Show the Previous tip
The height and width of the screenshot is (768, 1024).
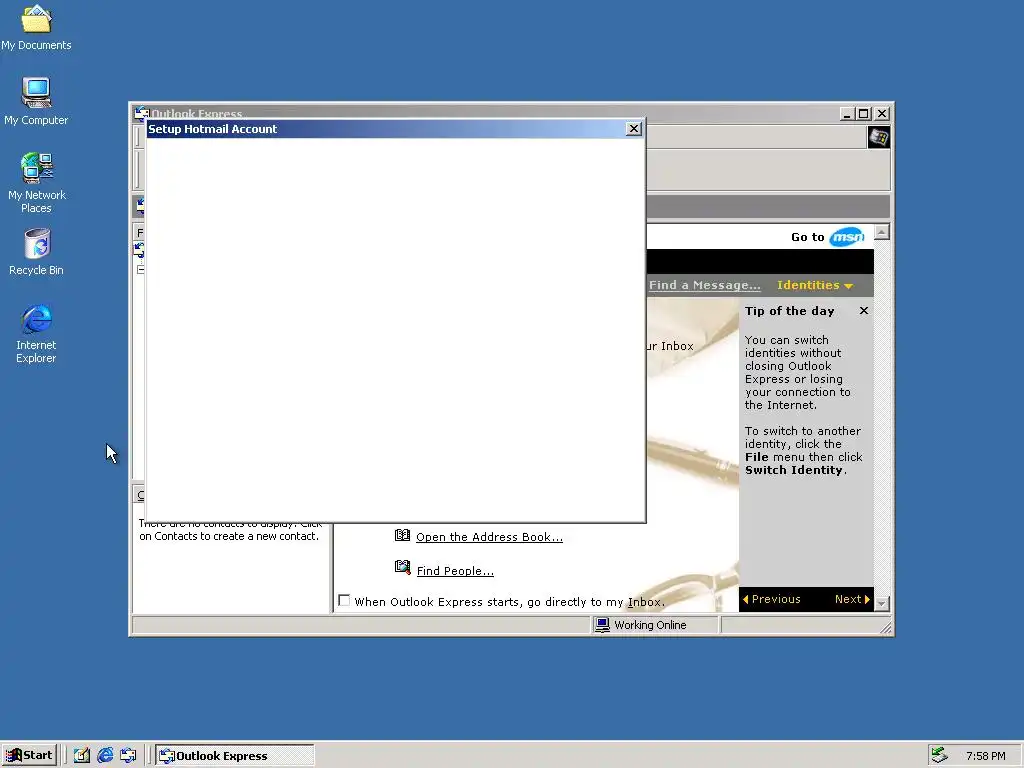771,599
